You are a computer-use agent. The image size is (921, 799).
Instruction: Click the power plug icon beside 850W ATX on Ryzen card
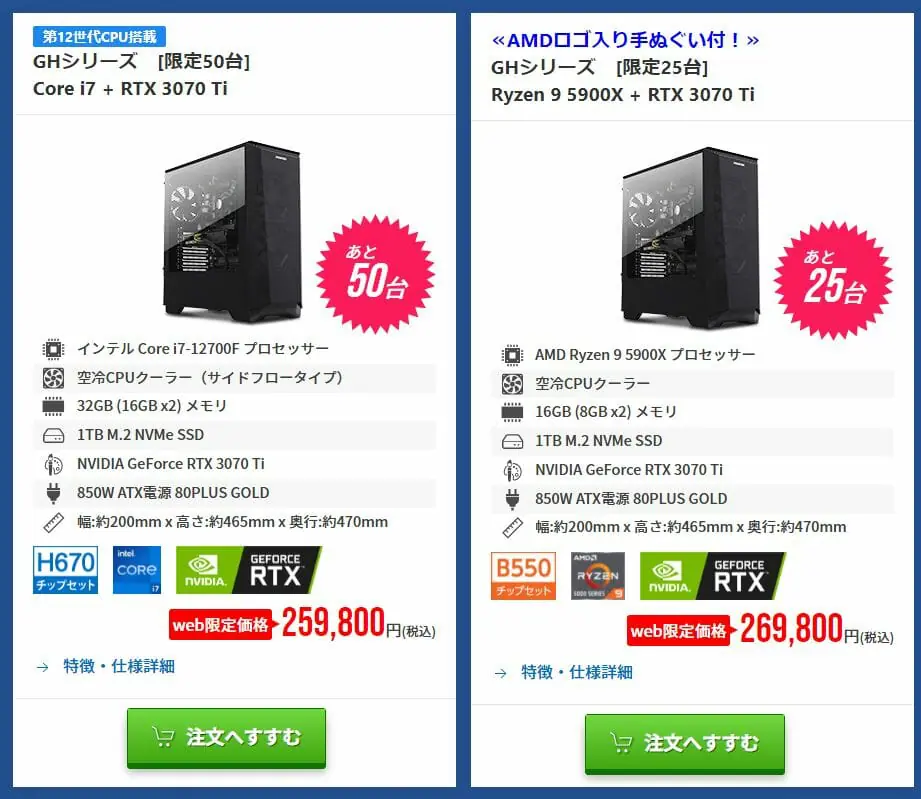pyautogui.click(x=512, y=499)
